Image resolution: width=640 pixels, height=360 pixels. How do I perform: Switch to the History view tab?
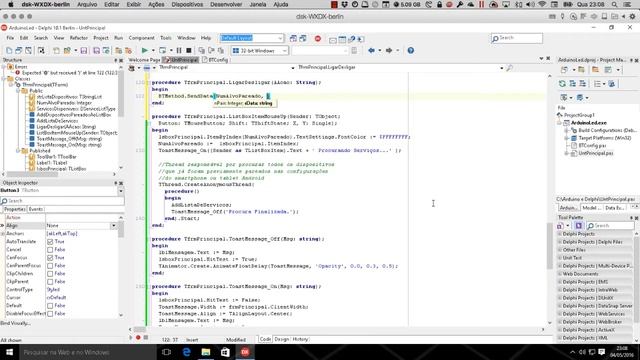coord(300,339)
